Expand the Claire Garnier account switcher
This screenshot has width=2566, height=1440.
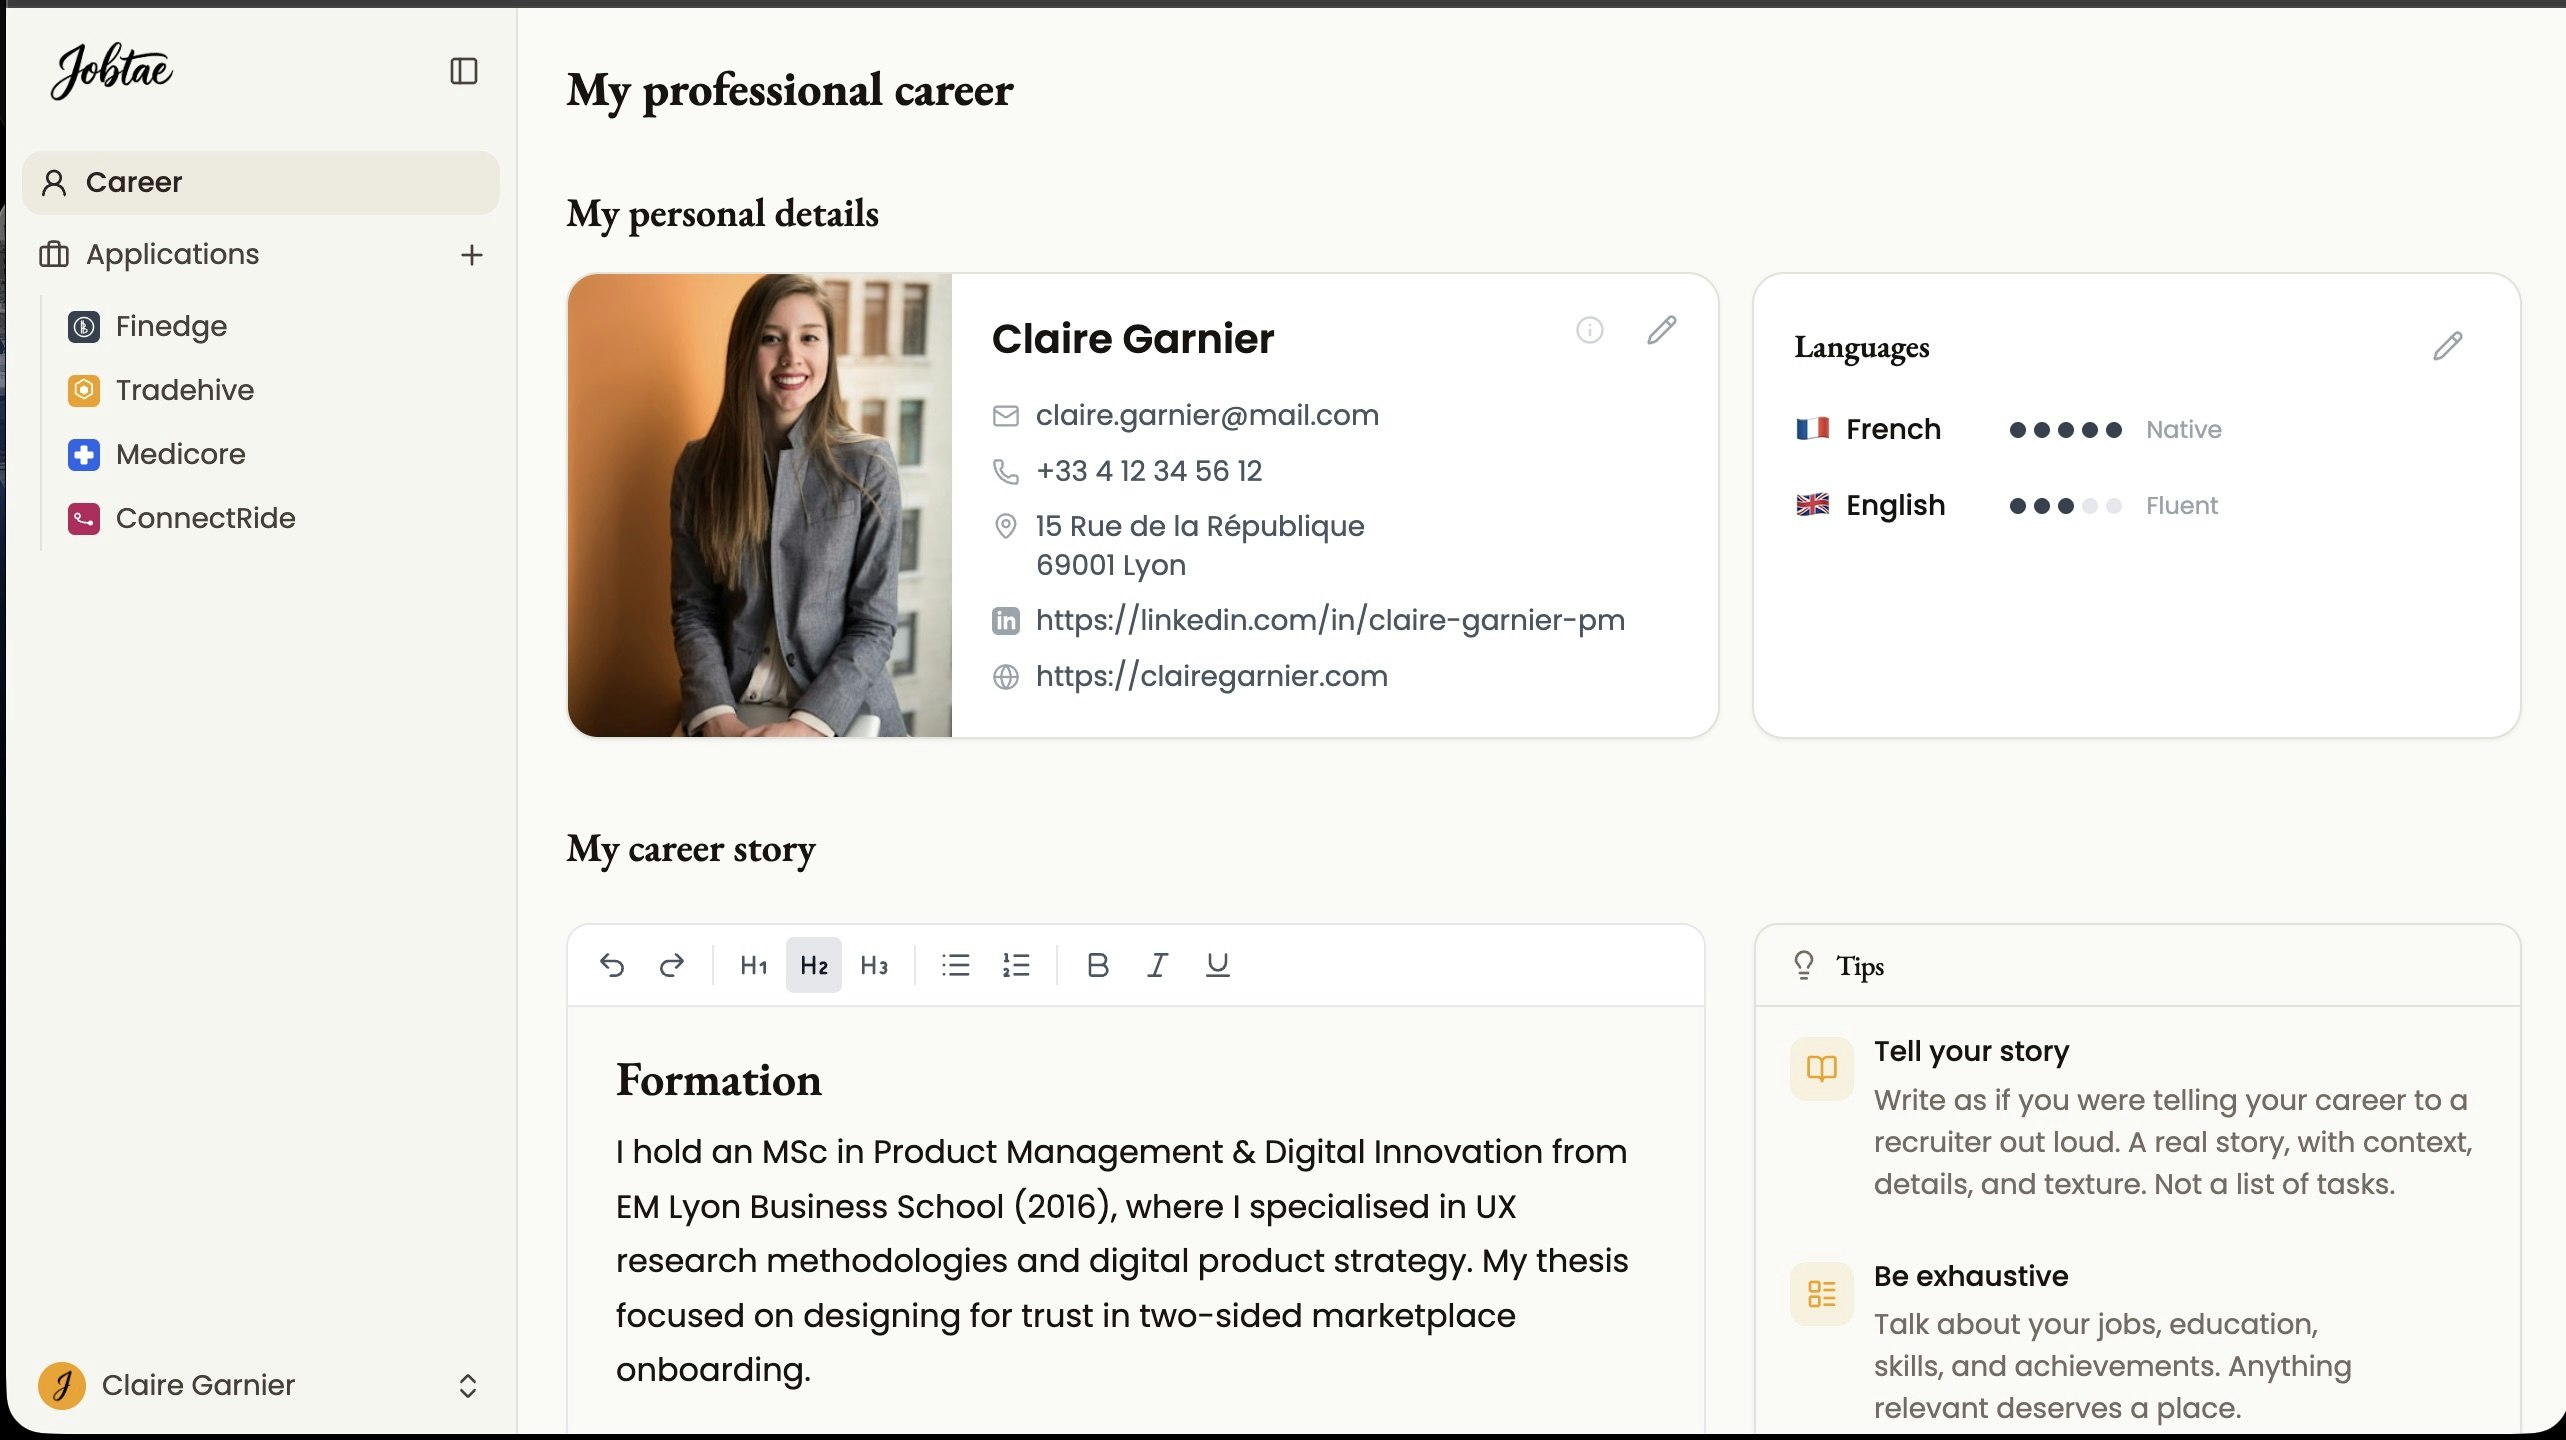tap(467, 1386)
